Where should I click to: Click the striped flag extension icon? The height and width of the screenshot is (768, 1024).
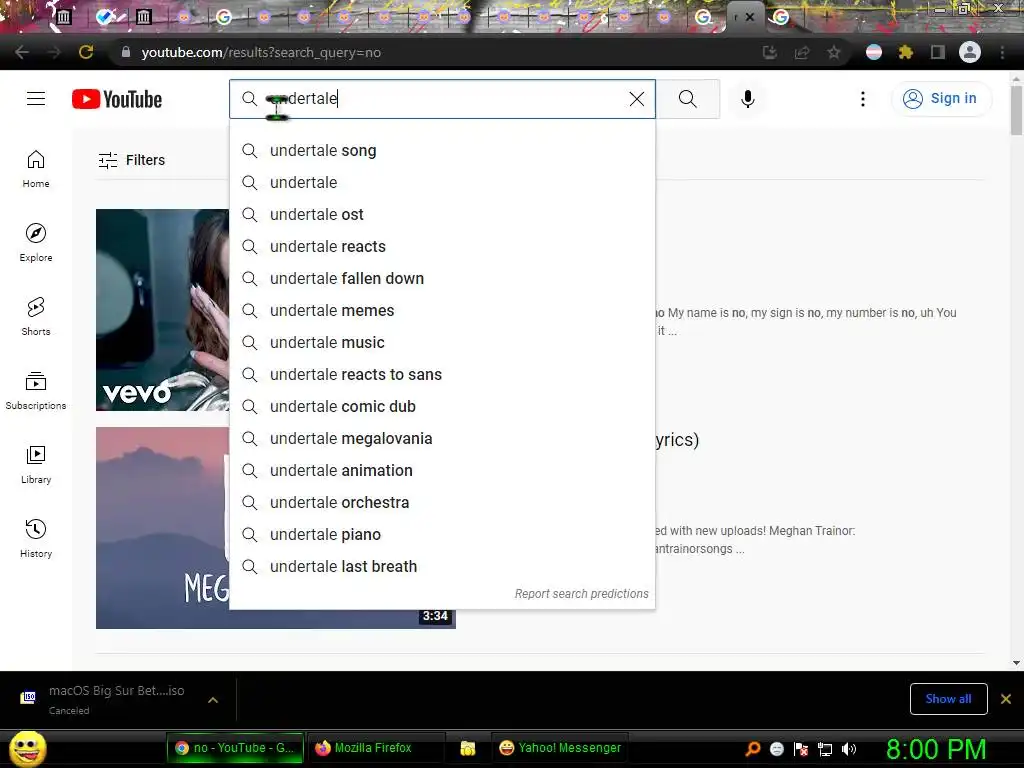click(x=874, y=52)
